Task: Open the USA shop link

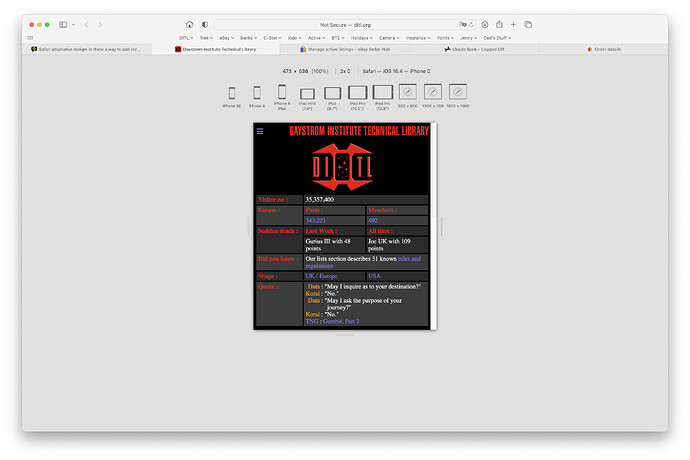Action: (374, 276)
